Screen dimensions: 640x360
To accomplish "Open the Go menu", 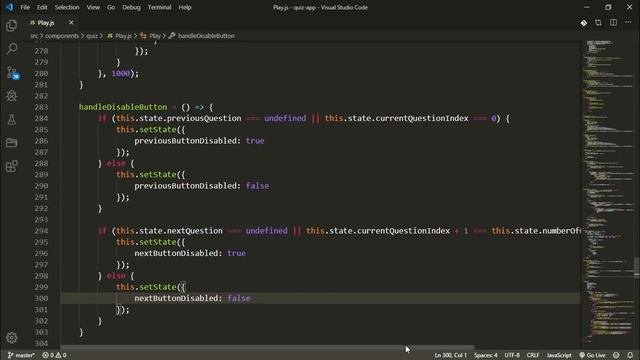I will coord(111,7).
